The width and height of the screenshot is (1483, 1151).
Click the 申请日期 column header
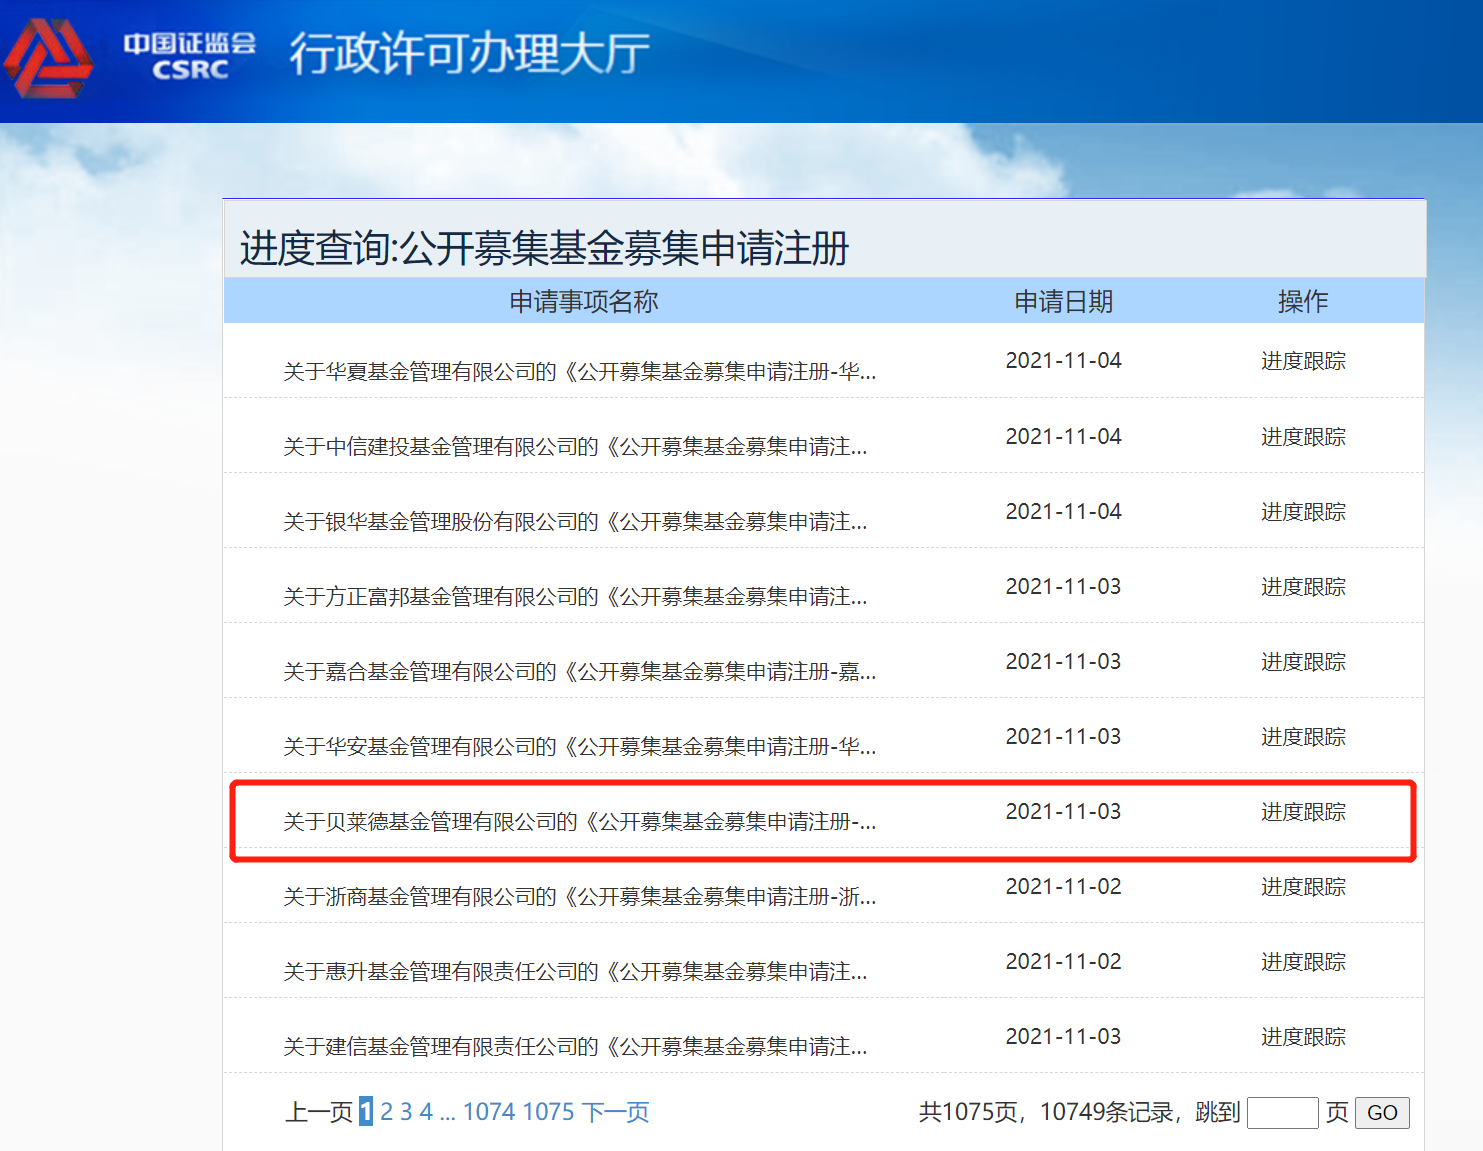(x=1064, y=301)
